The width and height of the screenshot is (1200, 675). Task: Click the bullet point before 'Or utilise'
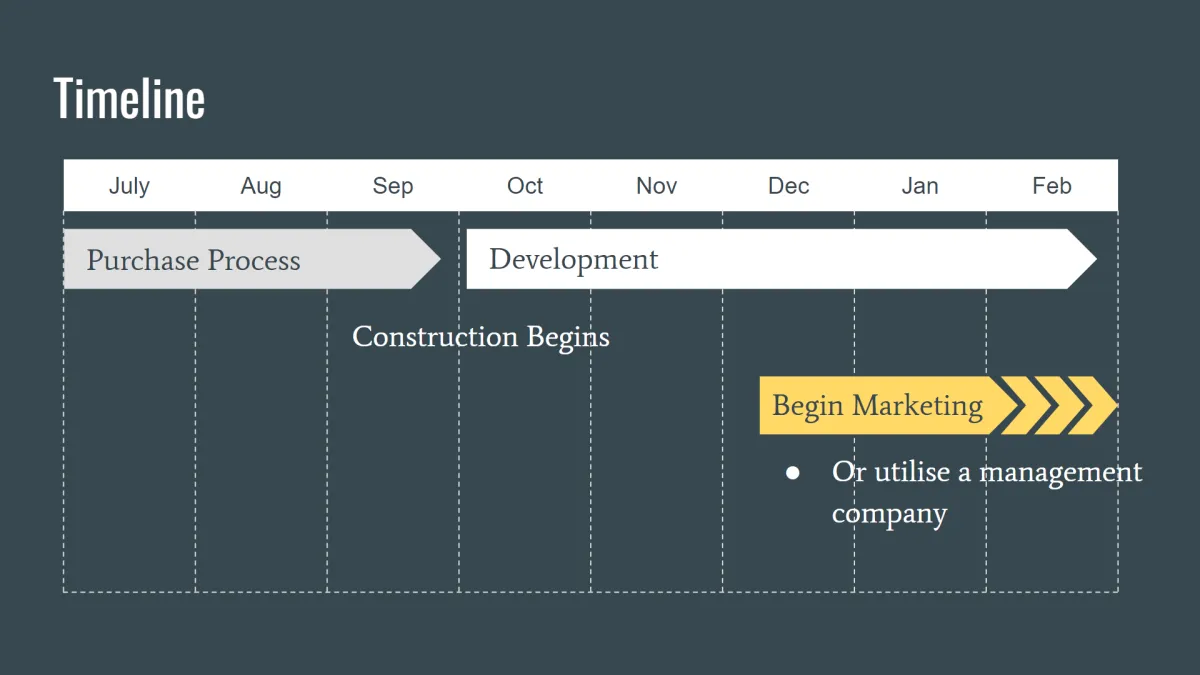[793, 472]
